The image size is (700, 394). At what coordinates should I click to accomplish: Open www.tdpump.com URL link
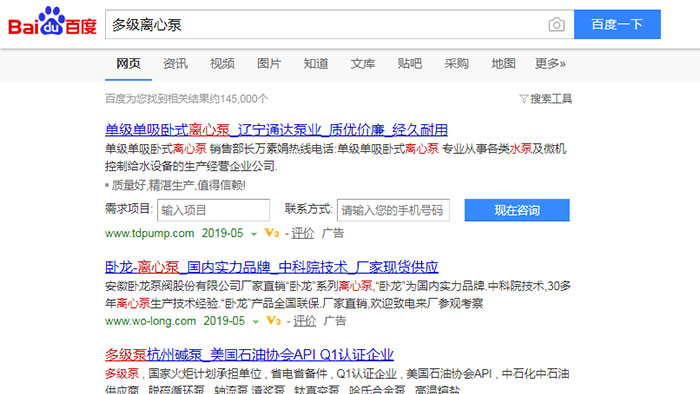click(150, 233)
